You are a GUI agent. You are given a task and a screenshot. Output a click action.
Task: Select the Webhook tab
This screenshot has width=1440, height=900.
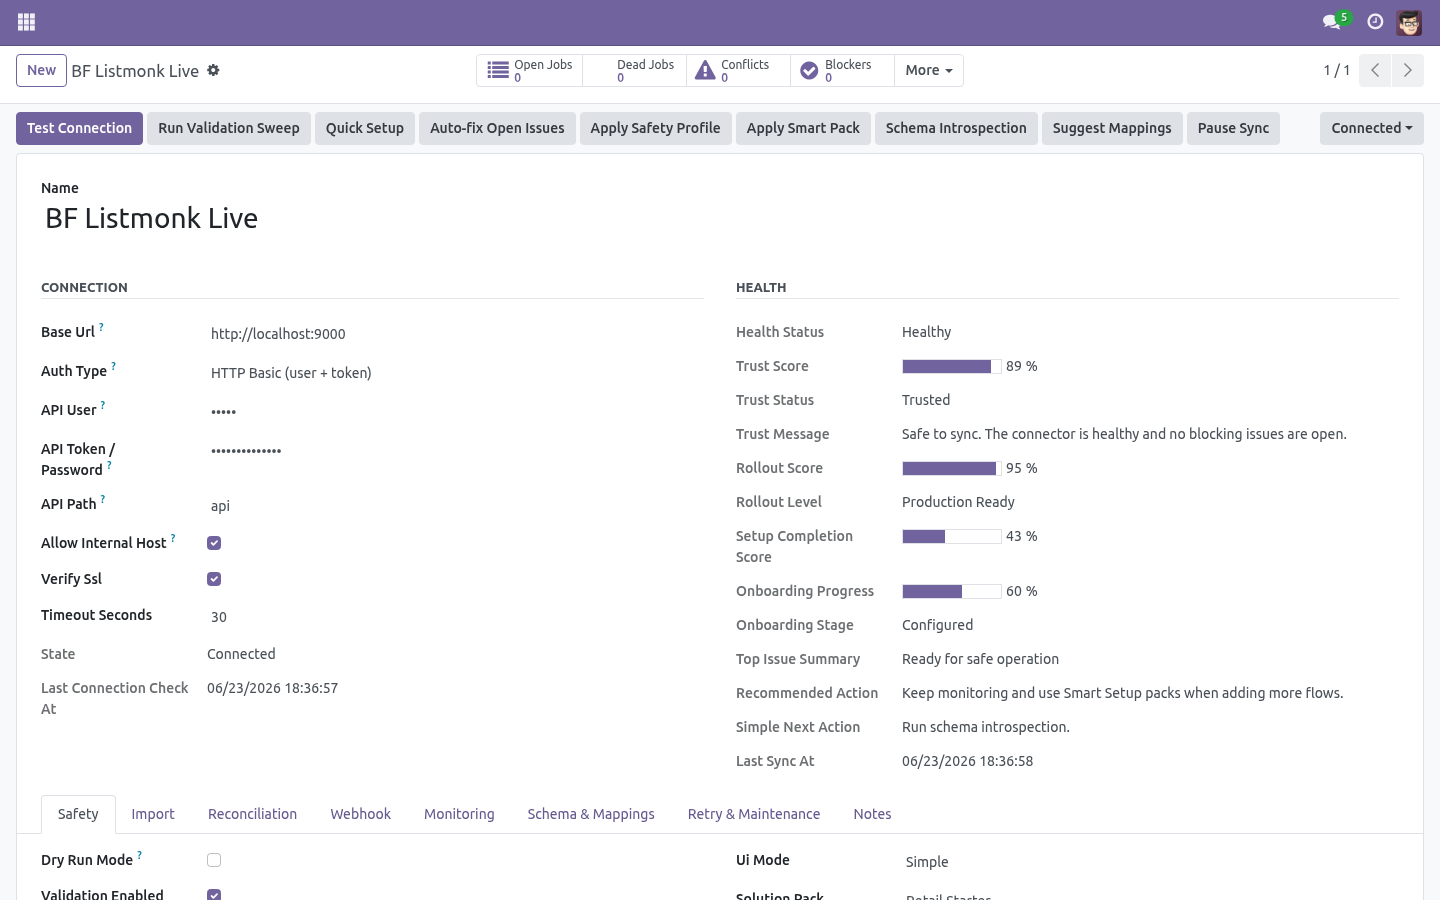coord(361,814)
